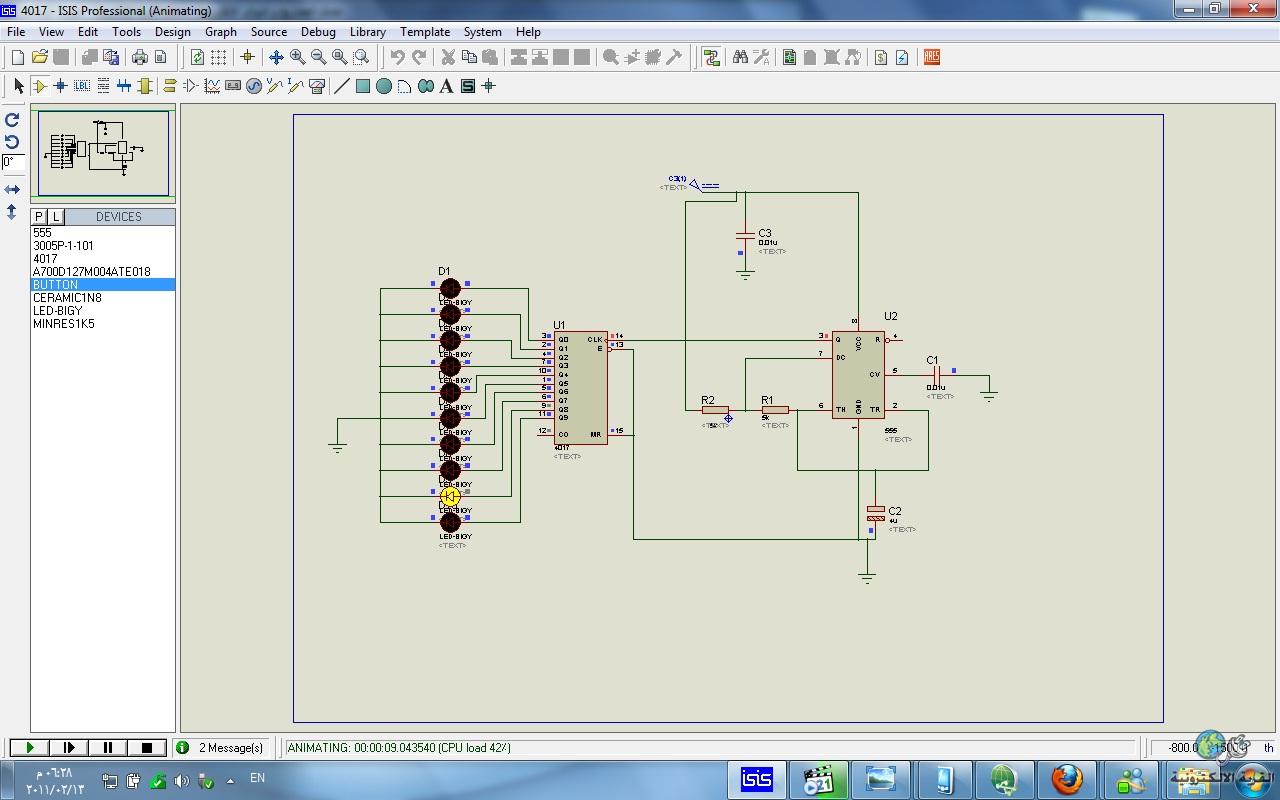This screenshot has height=800, width=1280.
Task: Select 2D symbols mode S icon
Action: 468,87
